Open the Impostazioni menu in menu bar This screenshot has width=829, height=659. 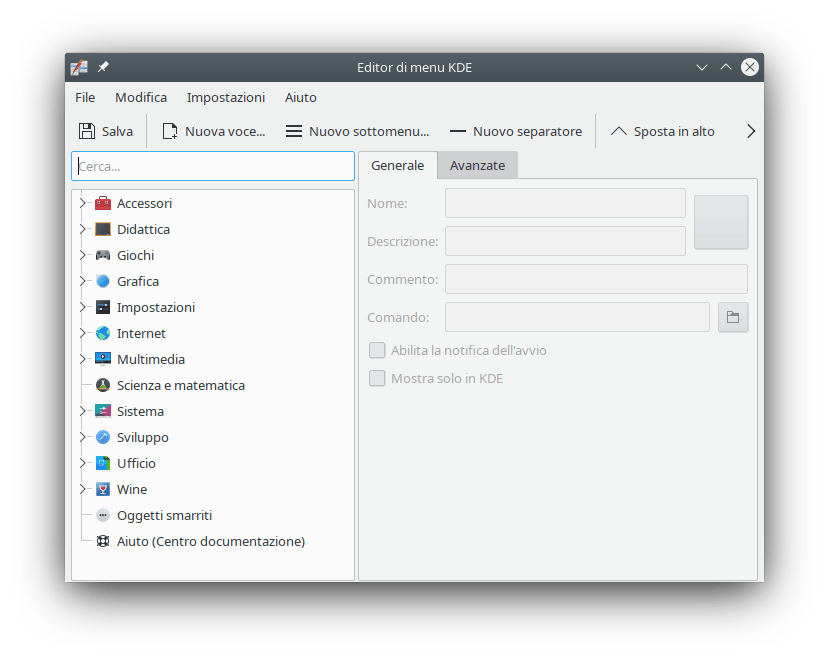[226, 97]
